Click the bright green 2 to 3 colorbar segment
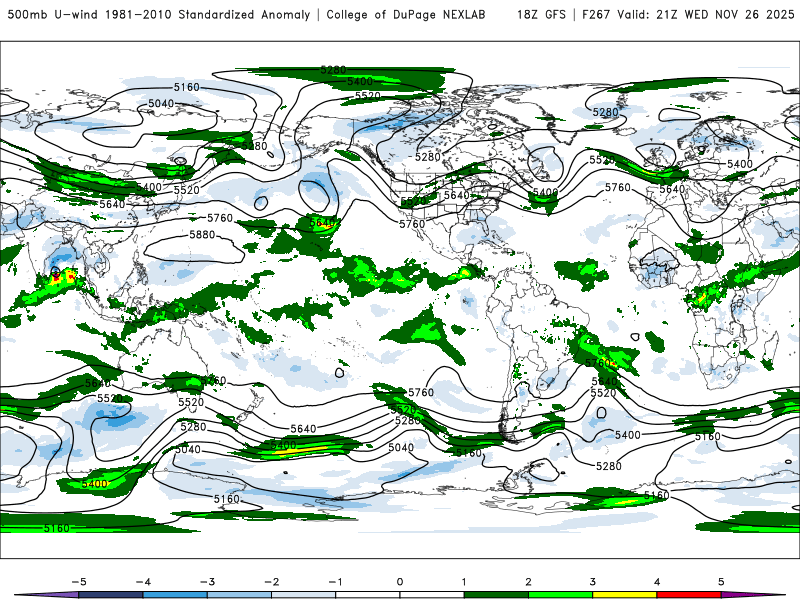The height and width of the screenshot is (600, 800). [560, 595]
